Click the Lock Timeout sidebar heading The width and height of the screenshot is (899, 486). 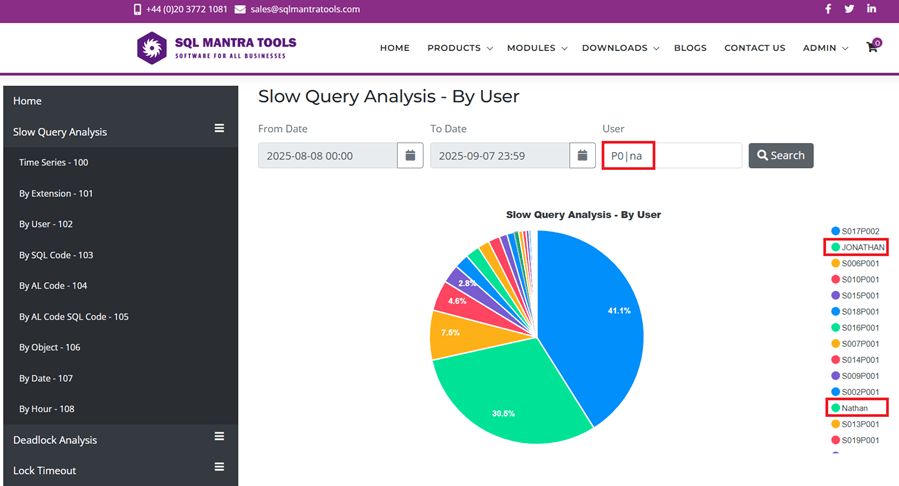point(45,471)
